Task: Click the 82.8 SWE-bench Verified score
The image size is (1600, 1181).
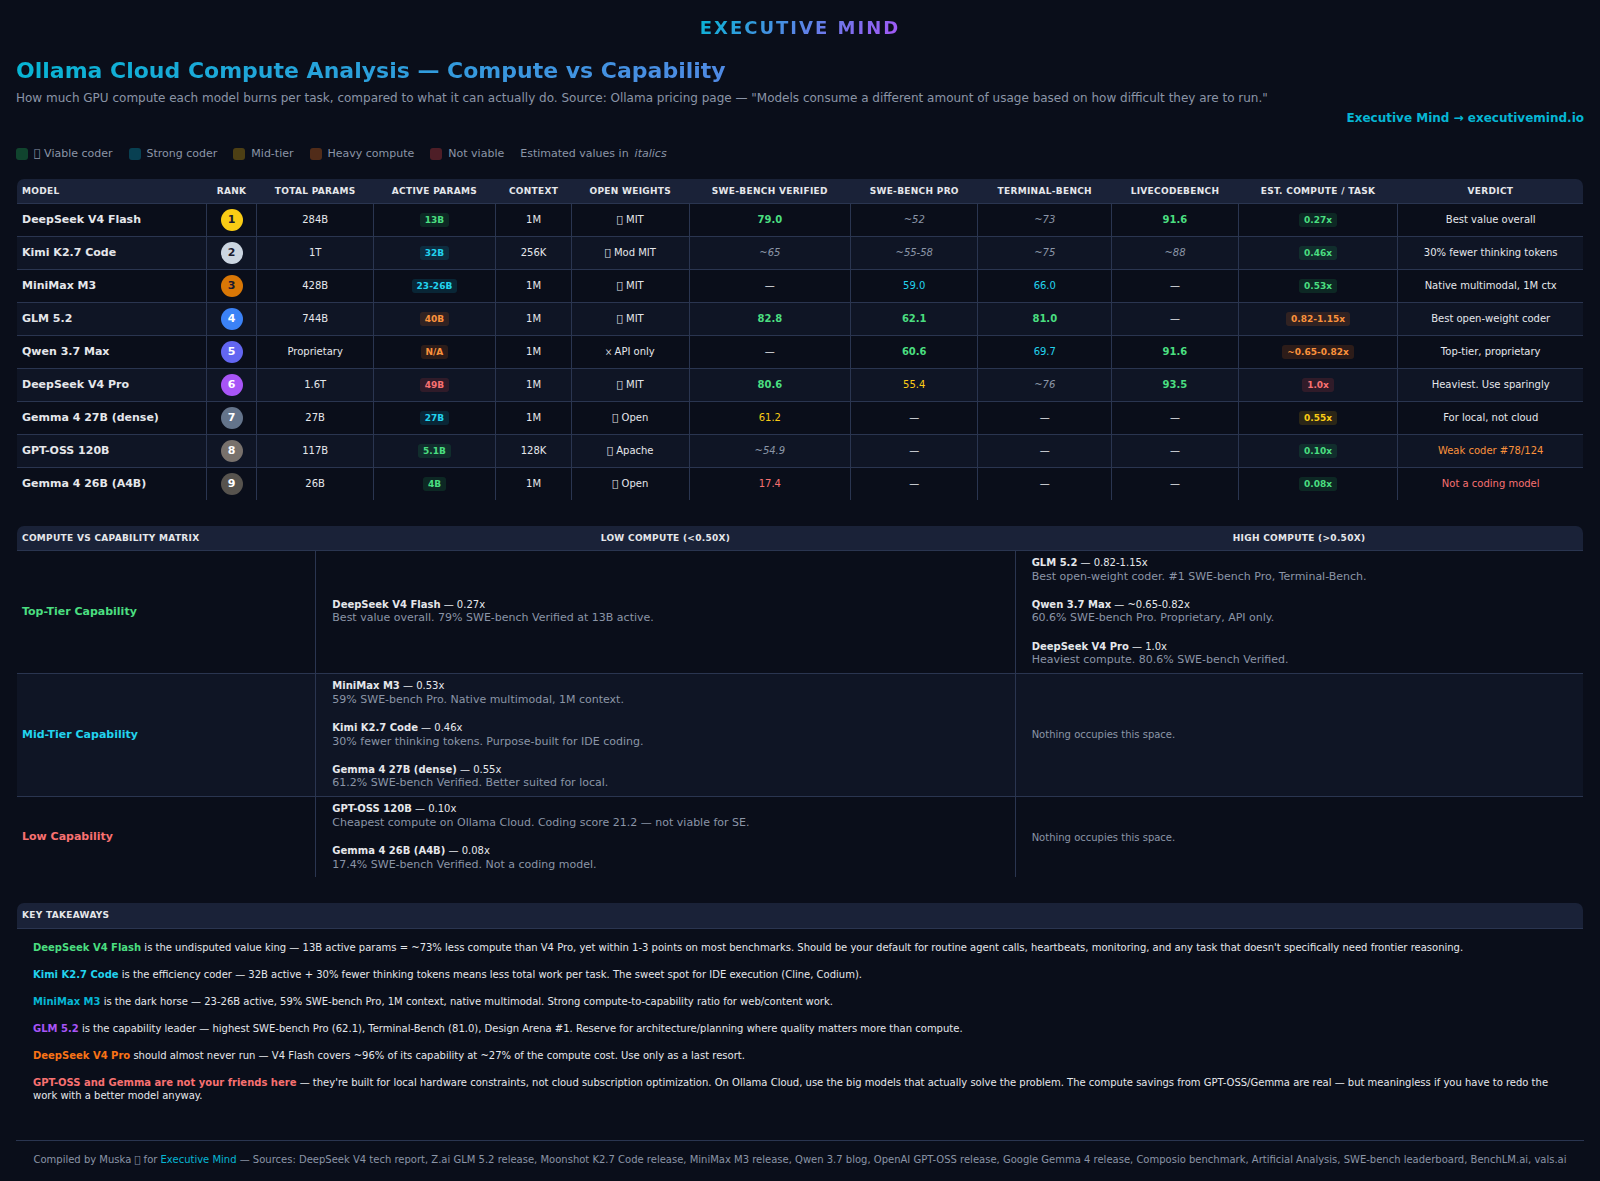Action: click(770, 319)
